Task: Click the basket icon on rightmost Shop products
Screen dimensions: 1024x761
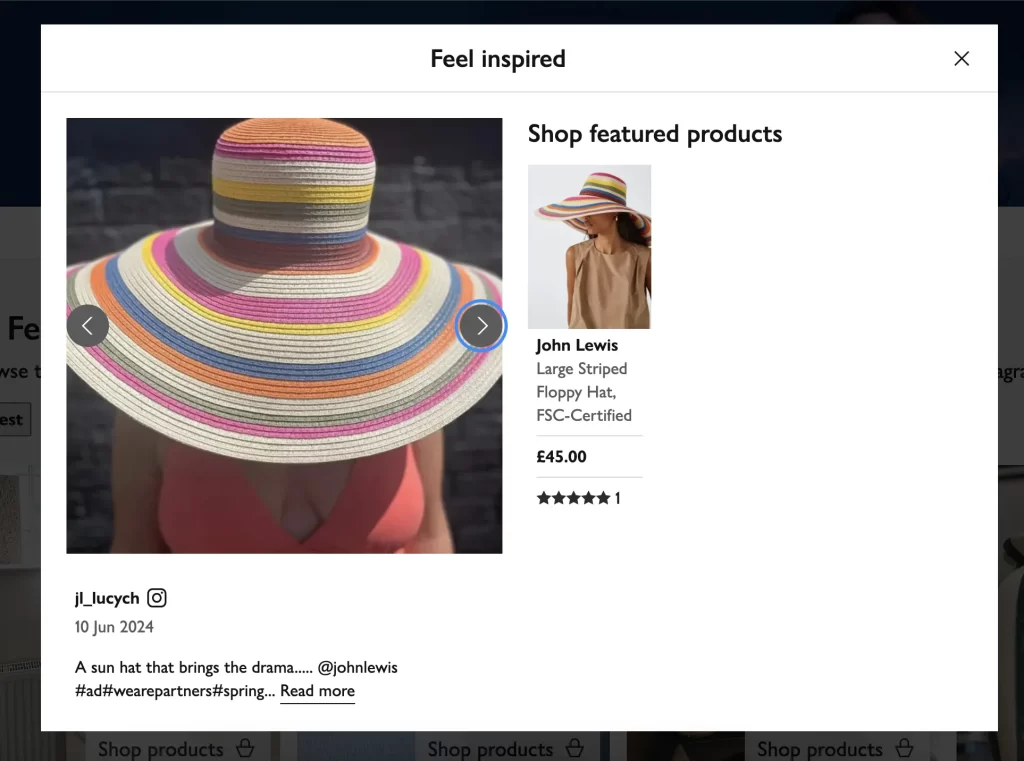Action: 904,748
